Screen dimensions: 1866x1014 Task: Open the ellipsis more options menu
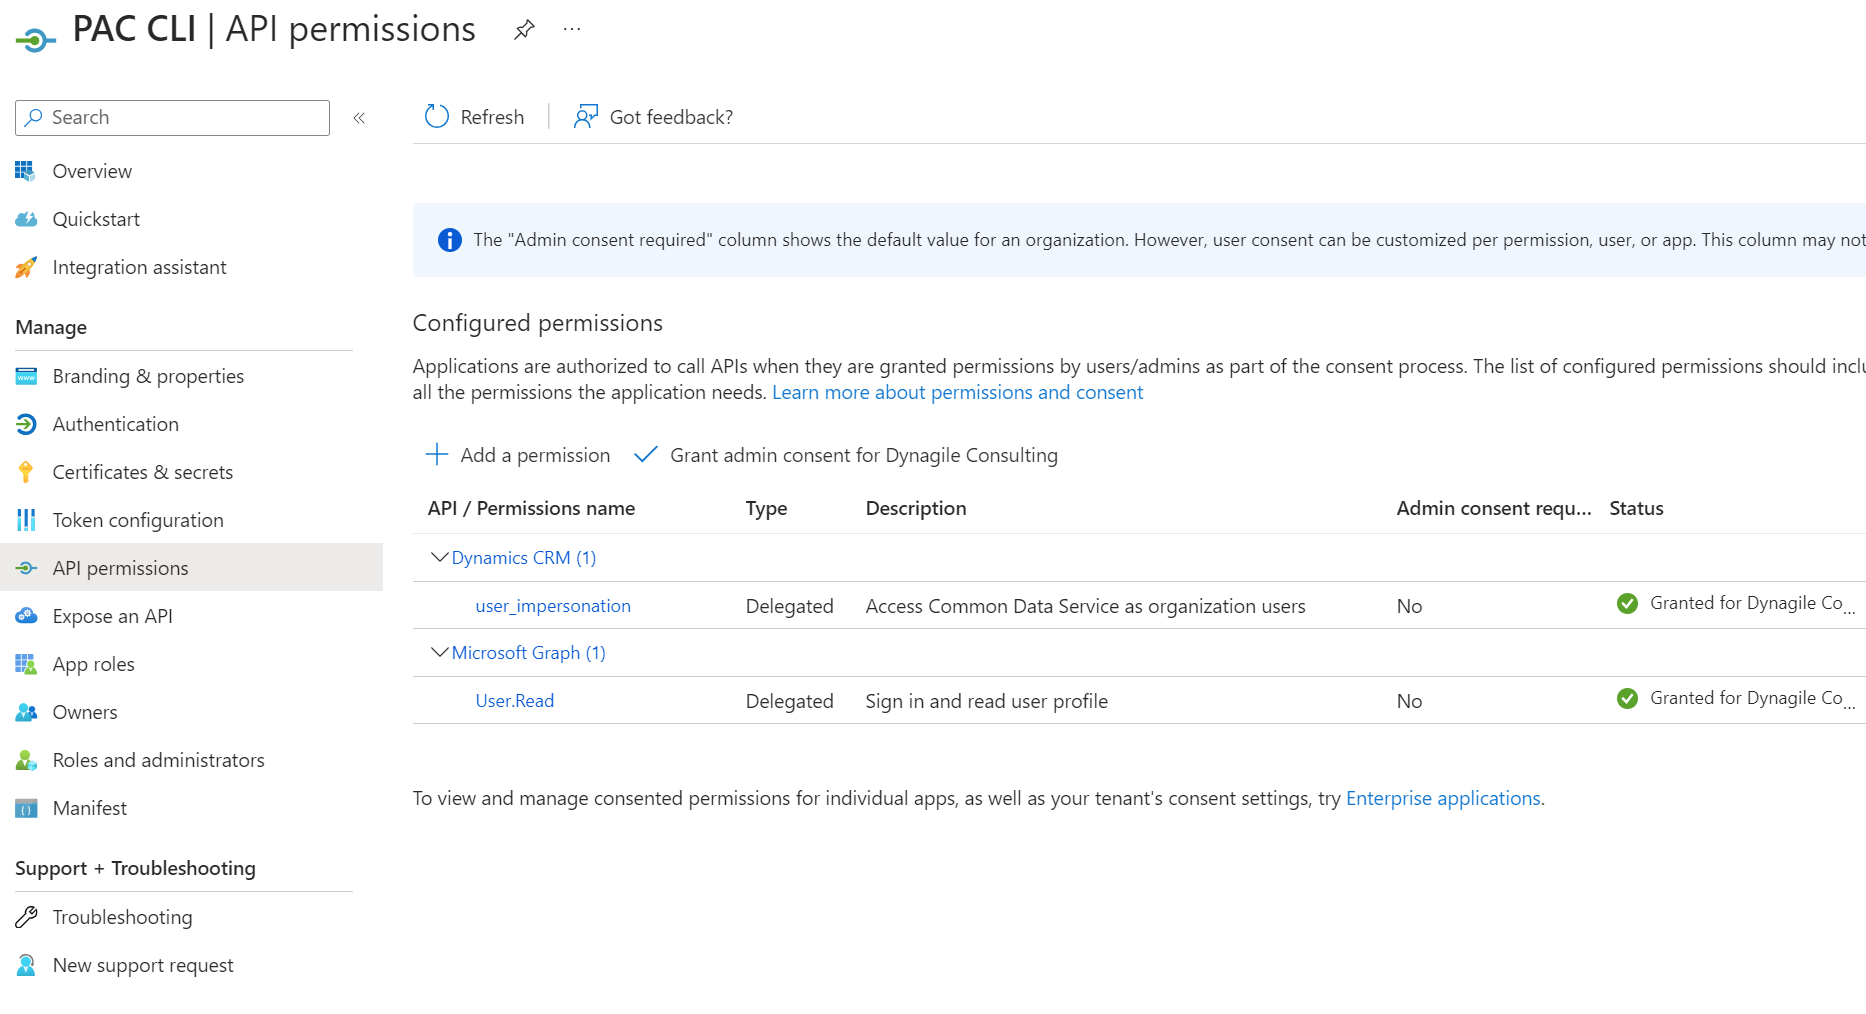coord(572,30)
